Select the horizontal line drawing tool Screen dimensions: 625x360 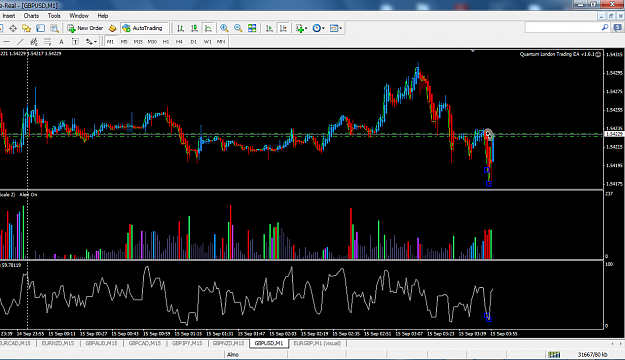tap(6, 41)
